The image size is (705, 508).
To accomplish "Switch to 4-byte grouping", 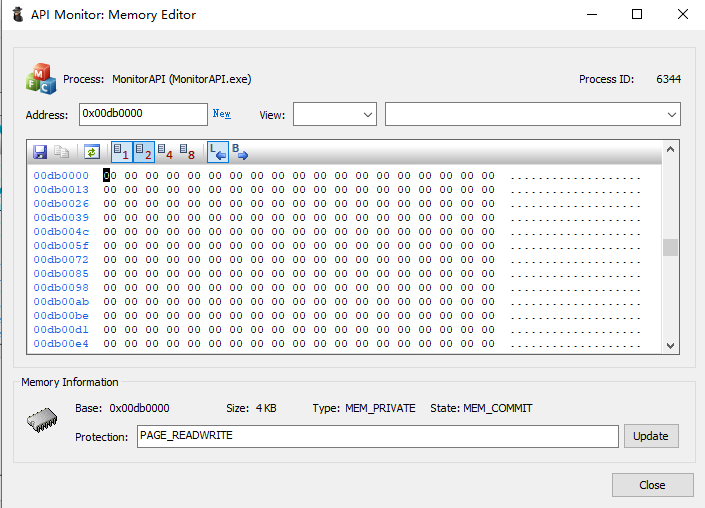I will point(165,152).
